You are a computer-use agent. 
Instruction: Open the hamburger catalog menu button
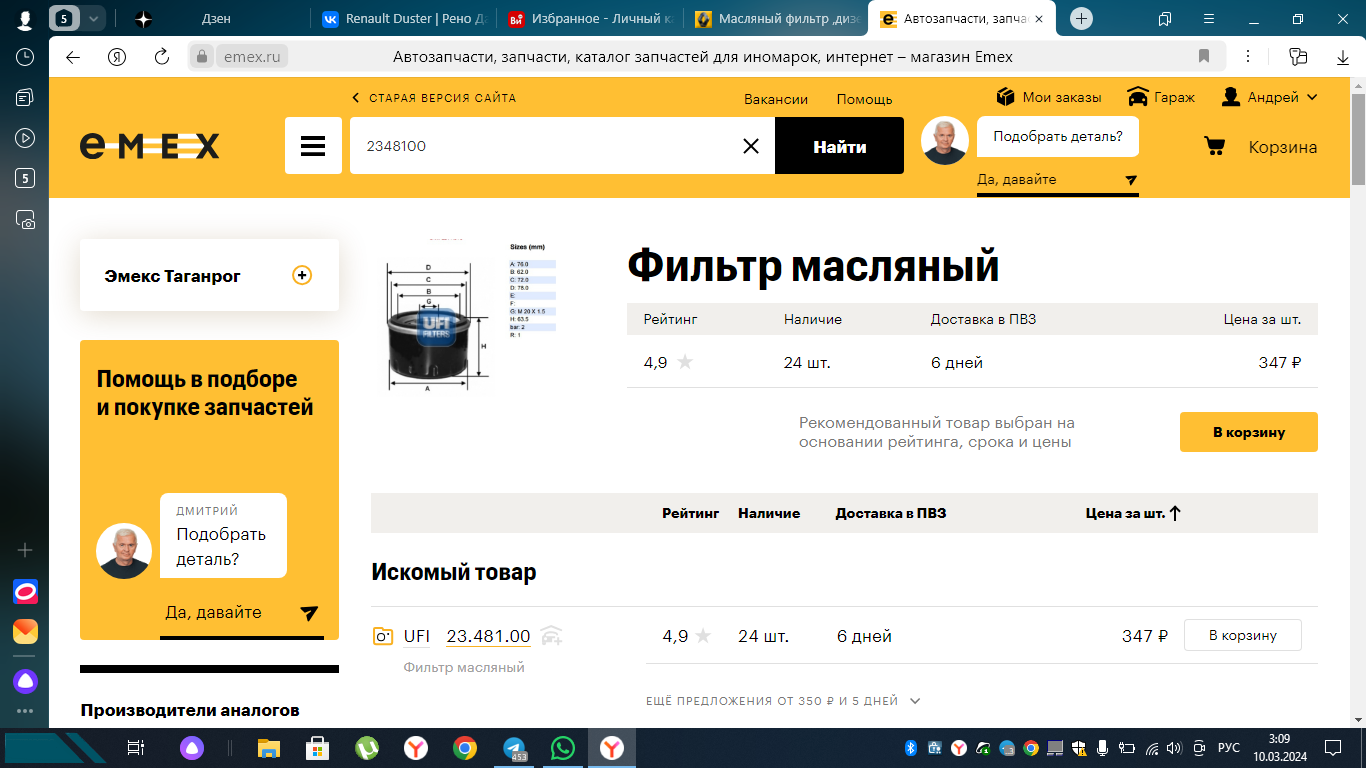click(x=313, y=146)
